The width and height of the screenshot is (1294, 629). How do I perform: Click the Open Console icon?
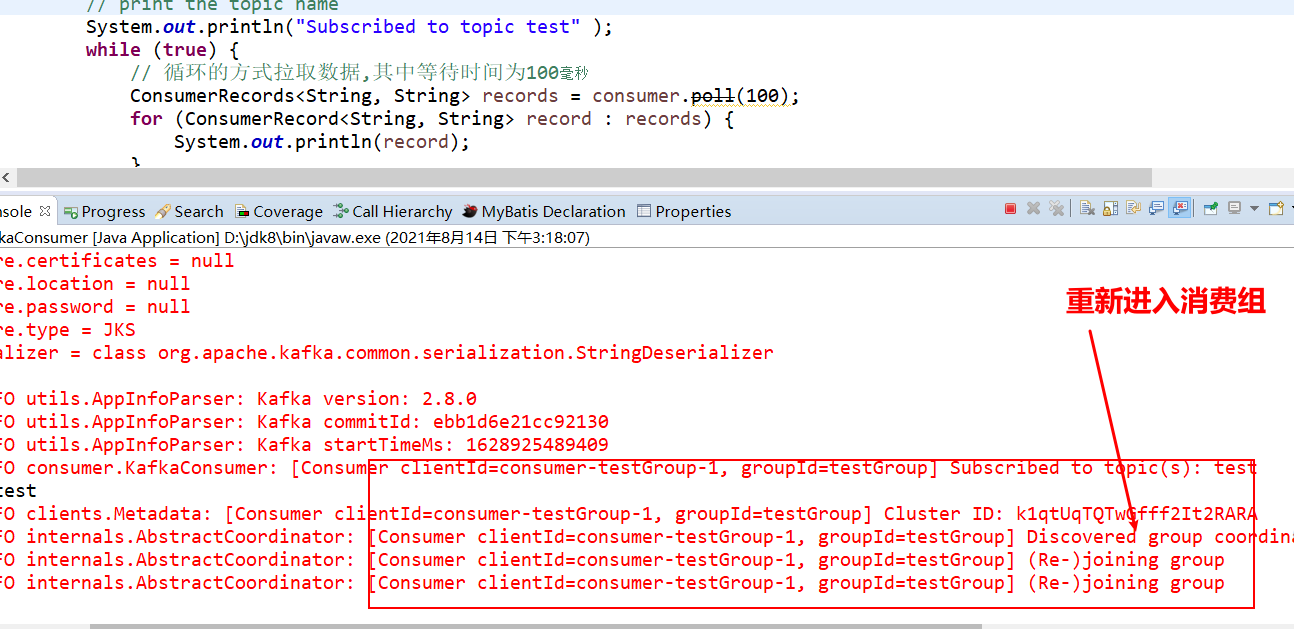click(1275, 208)
